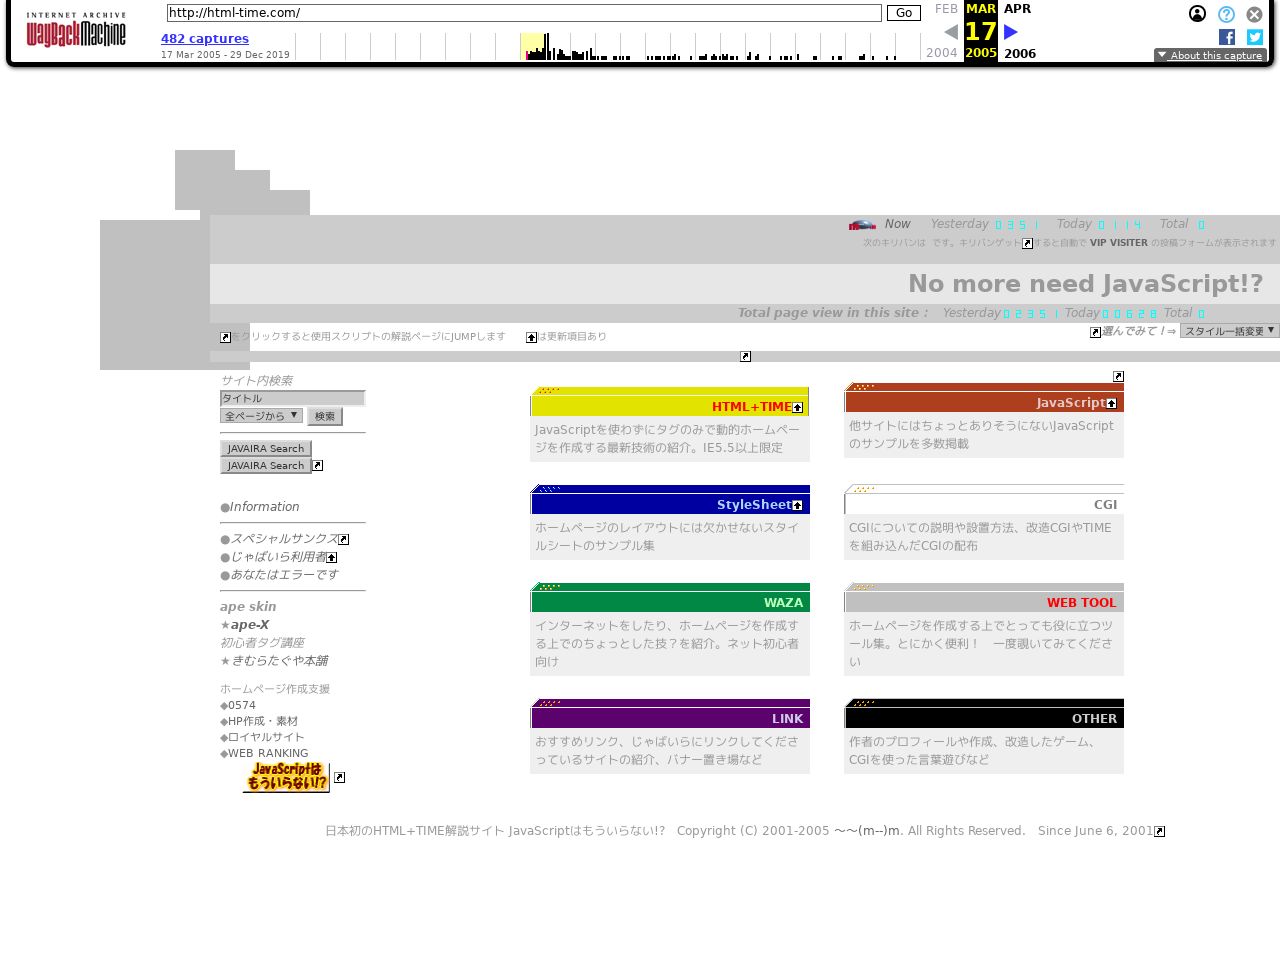Share this capture on Facebook
This screenshot has height=960, width=1280.
pos(1227,37)
